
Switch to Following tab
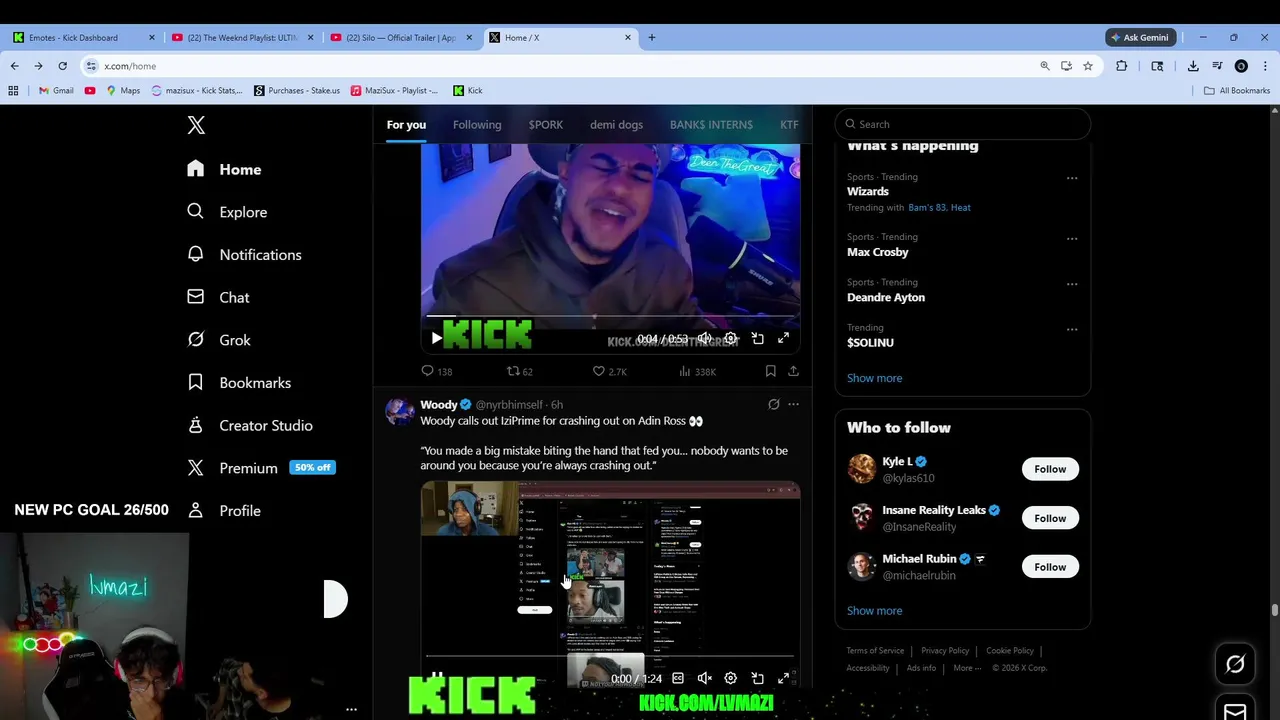coord(477,125)
